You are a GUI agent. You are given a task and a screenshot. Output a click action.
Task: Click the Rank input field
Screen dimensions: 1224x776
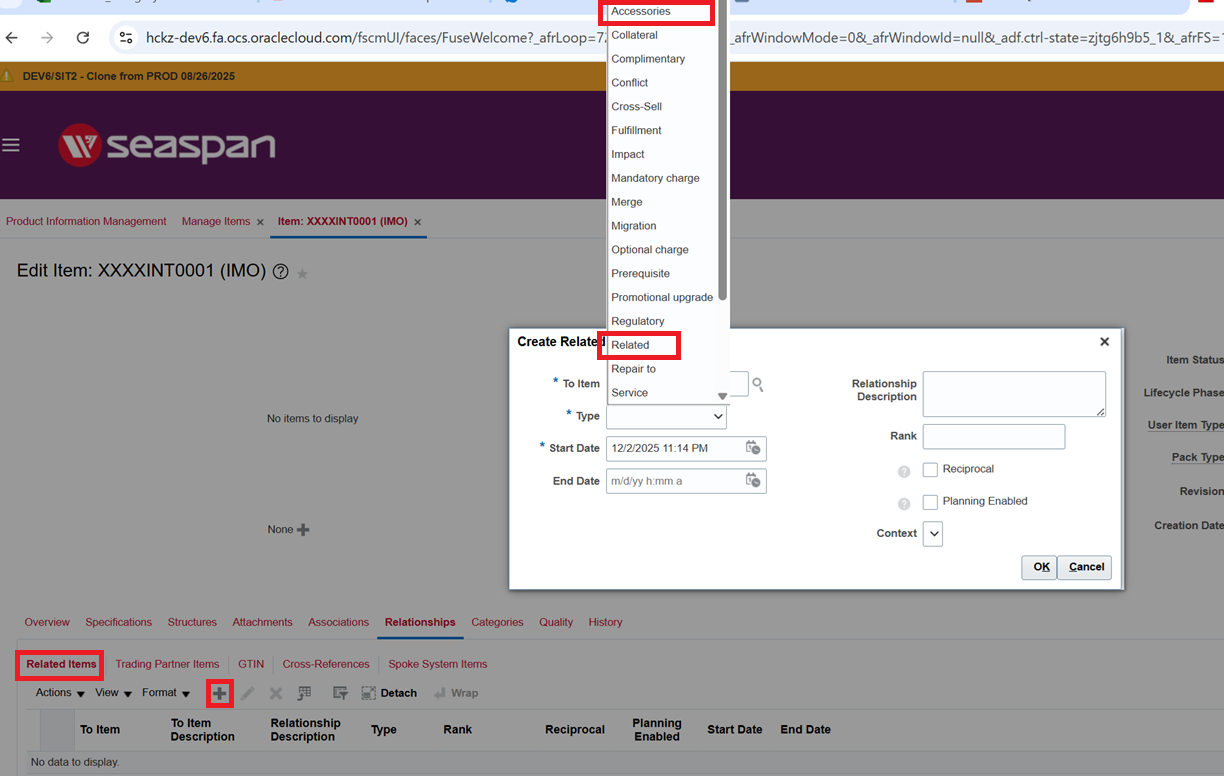point(994,437)
